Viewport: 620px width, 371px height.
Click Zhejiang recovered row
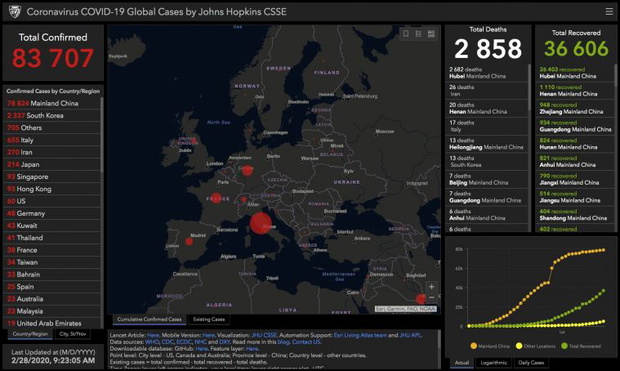click(575, 108)
